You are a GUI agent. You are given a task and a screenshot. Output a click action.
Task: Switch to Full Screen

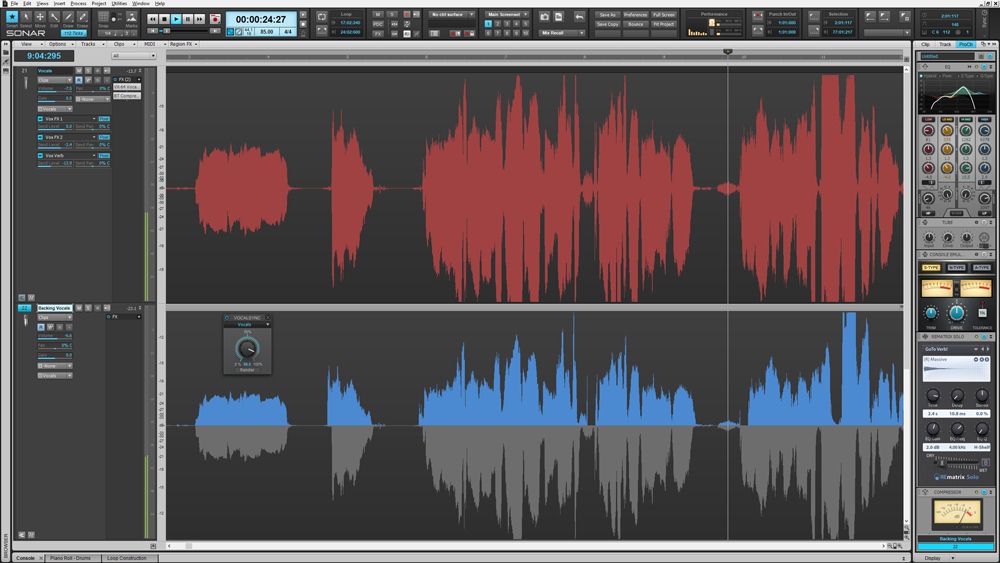[663, 15]
